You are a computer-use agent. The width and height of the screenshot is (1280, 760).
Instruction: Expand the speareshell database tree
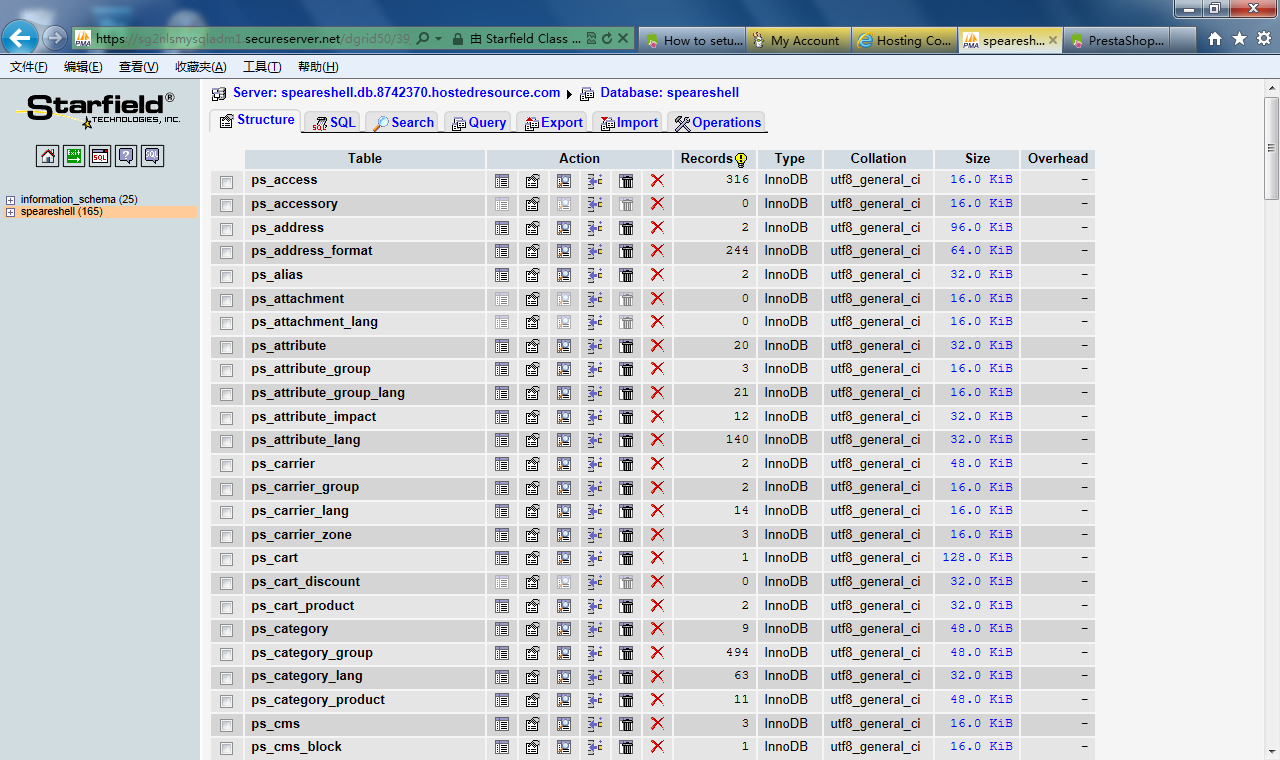click(x=11, y=212)
